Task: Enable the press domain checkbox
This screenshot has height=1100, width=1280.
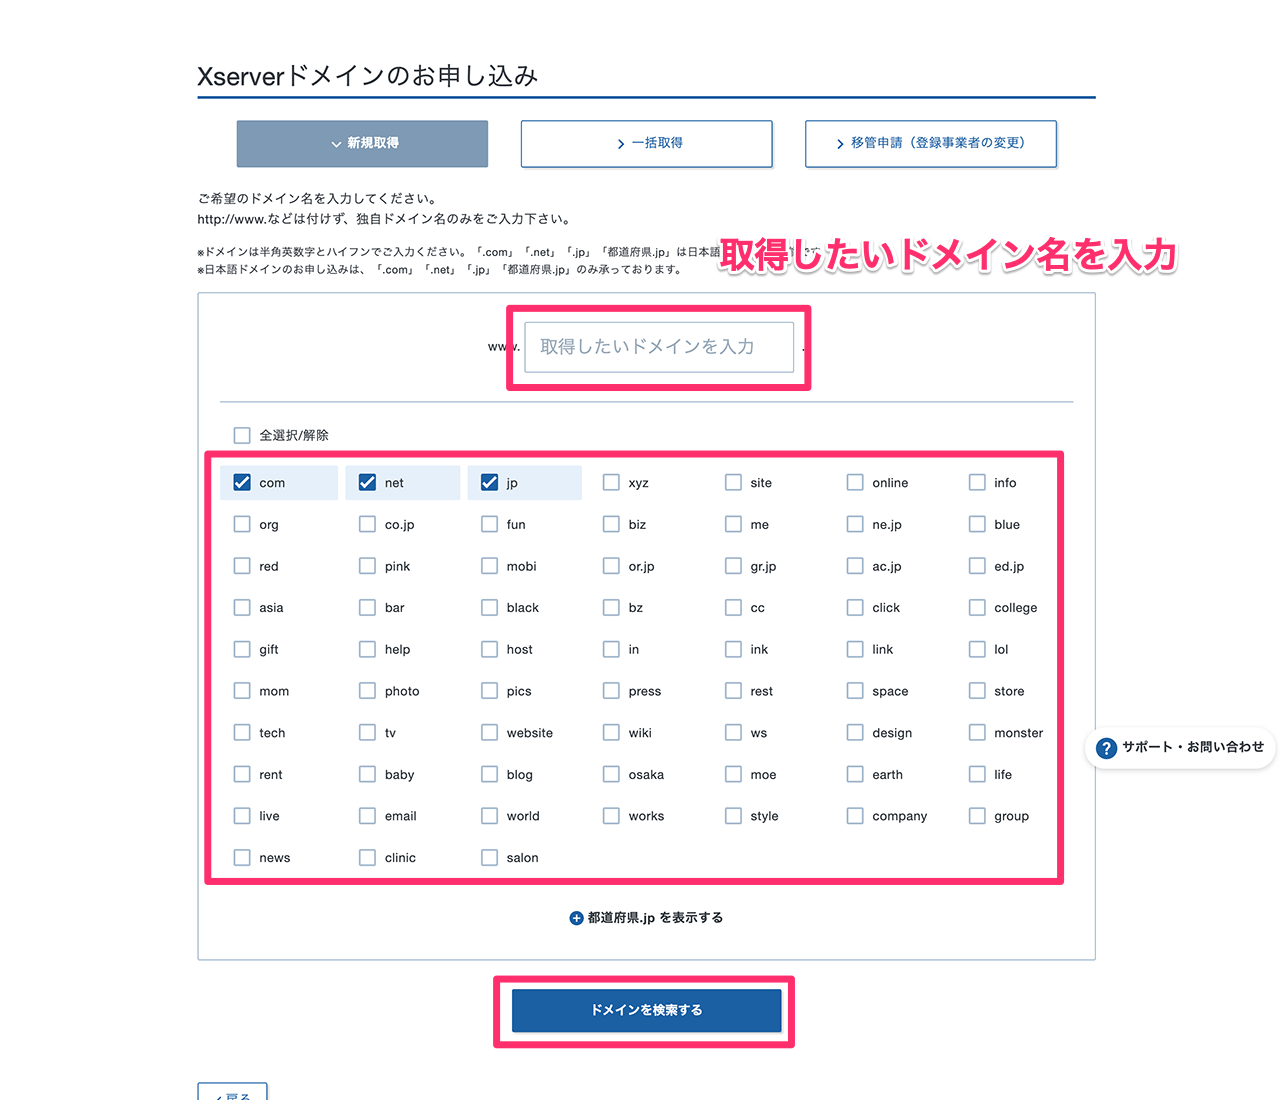Action: (x=611, y=691)
